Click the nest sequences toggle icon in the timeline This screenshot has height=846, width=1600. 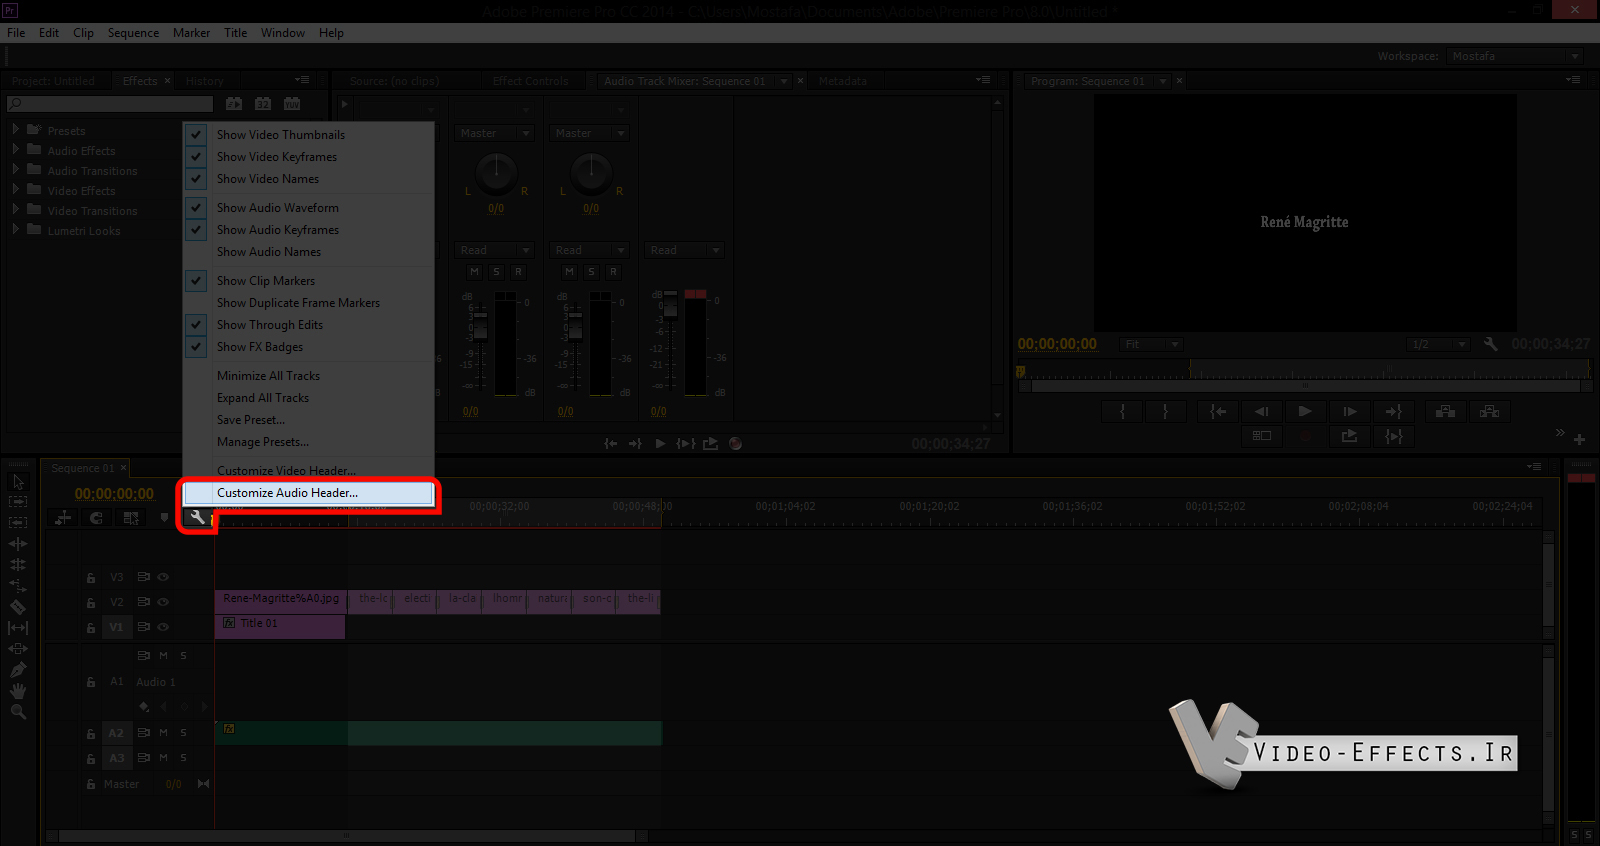coord(63,517)
